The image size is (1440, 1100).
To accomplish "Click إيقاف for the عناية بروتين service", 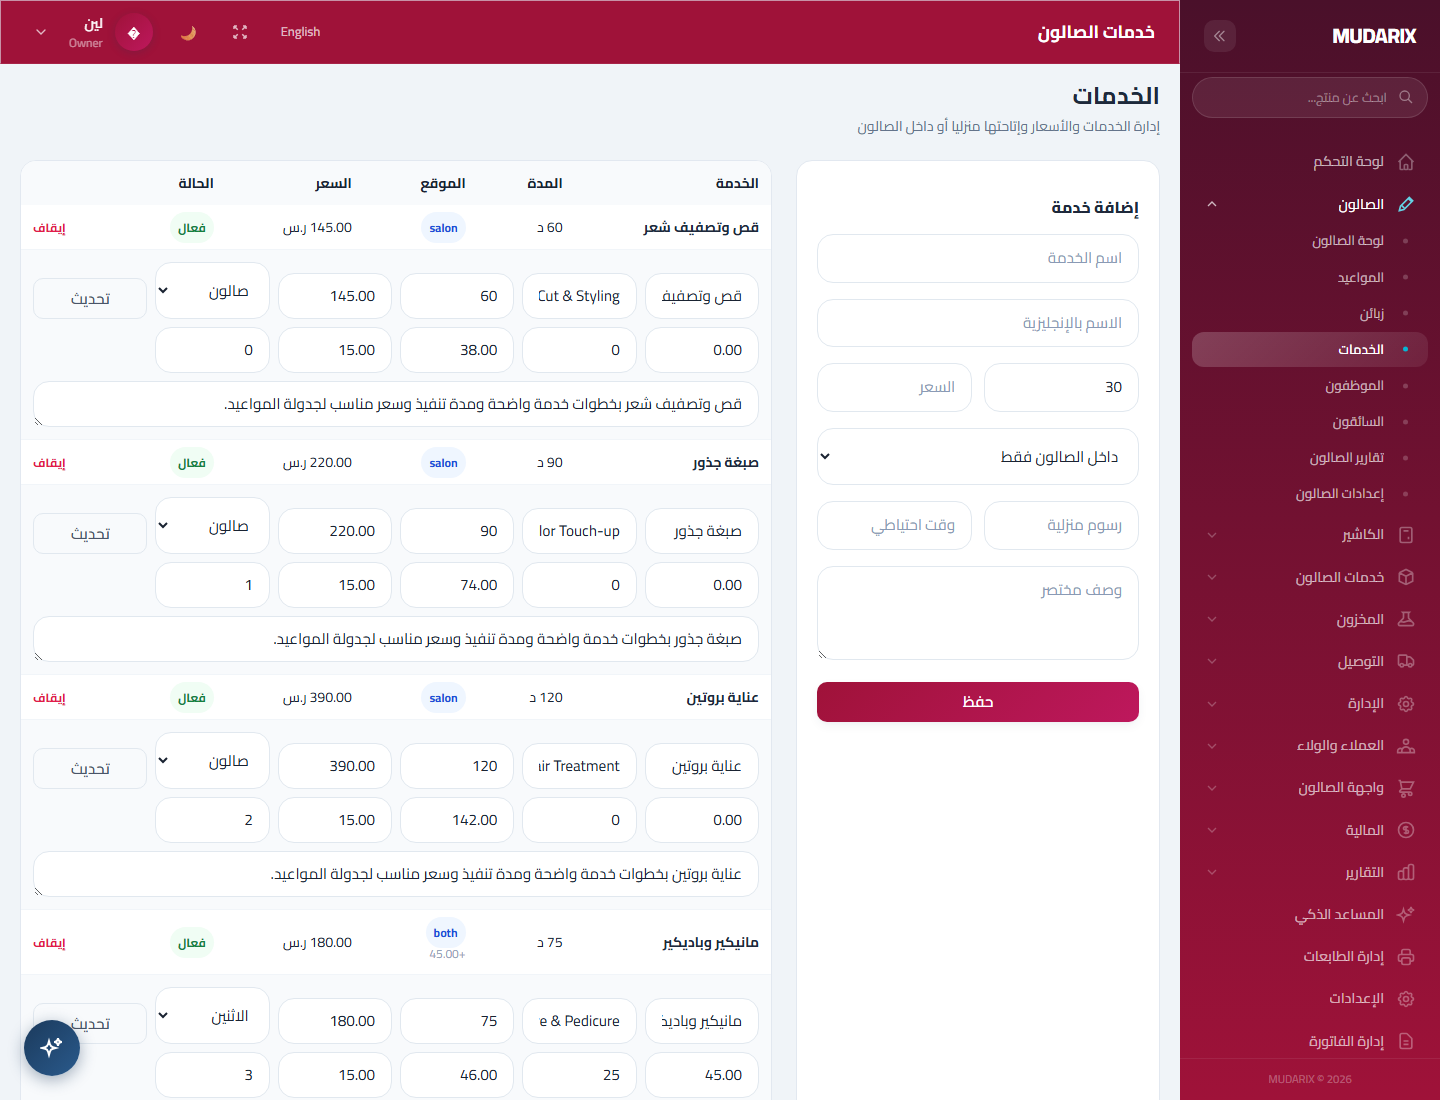I will click(x=49, y=698).
